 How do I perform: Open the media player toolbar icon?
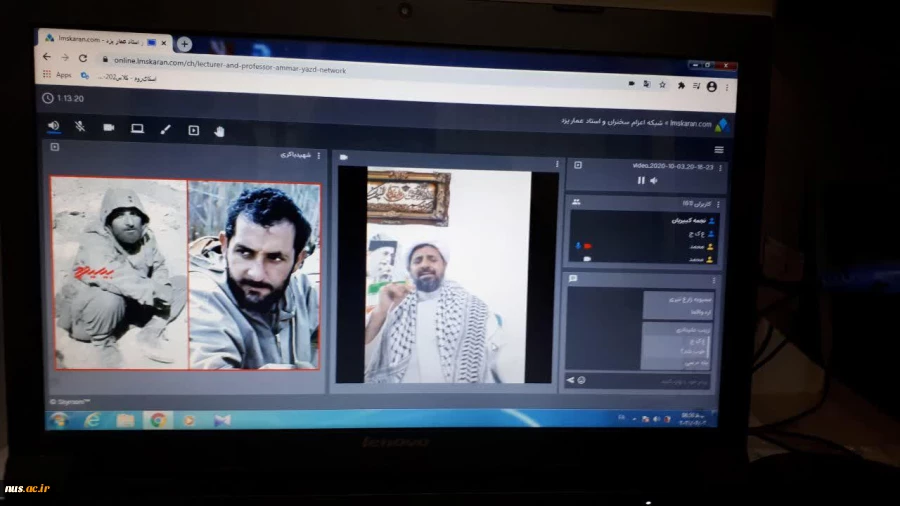click(194, 130)
